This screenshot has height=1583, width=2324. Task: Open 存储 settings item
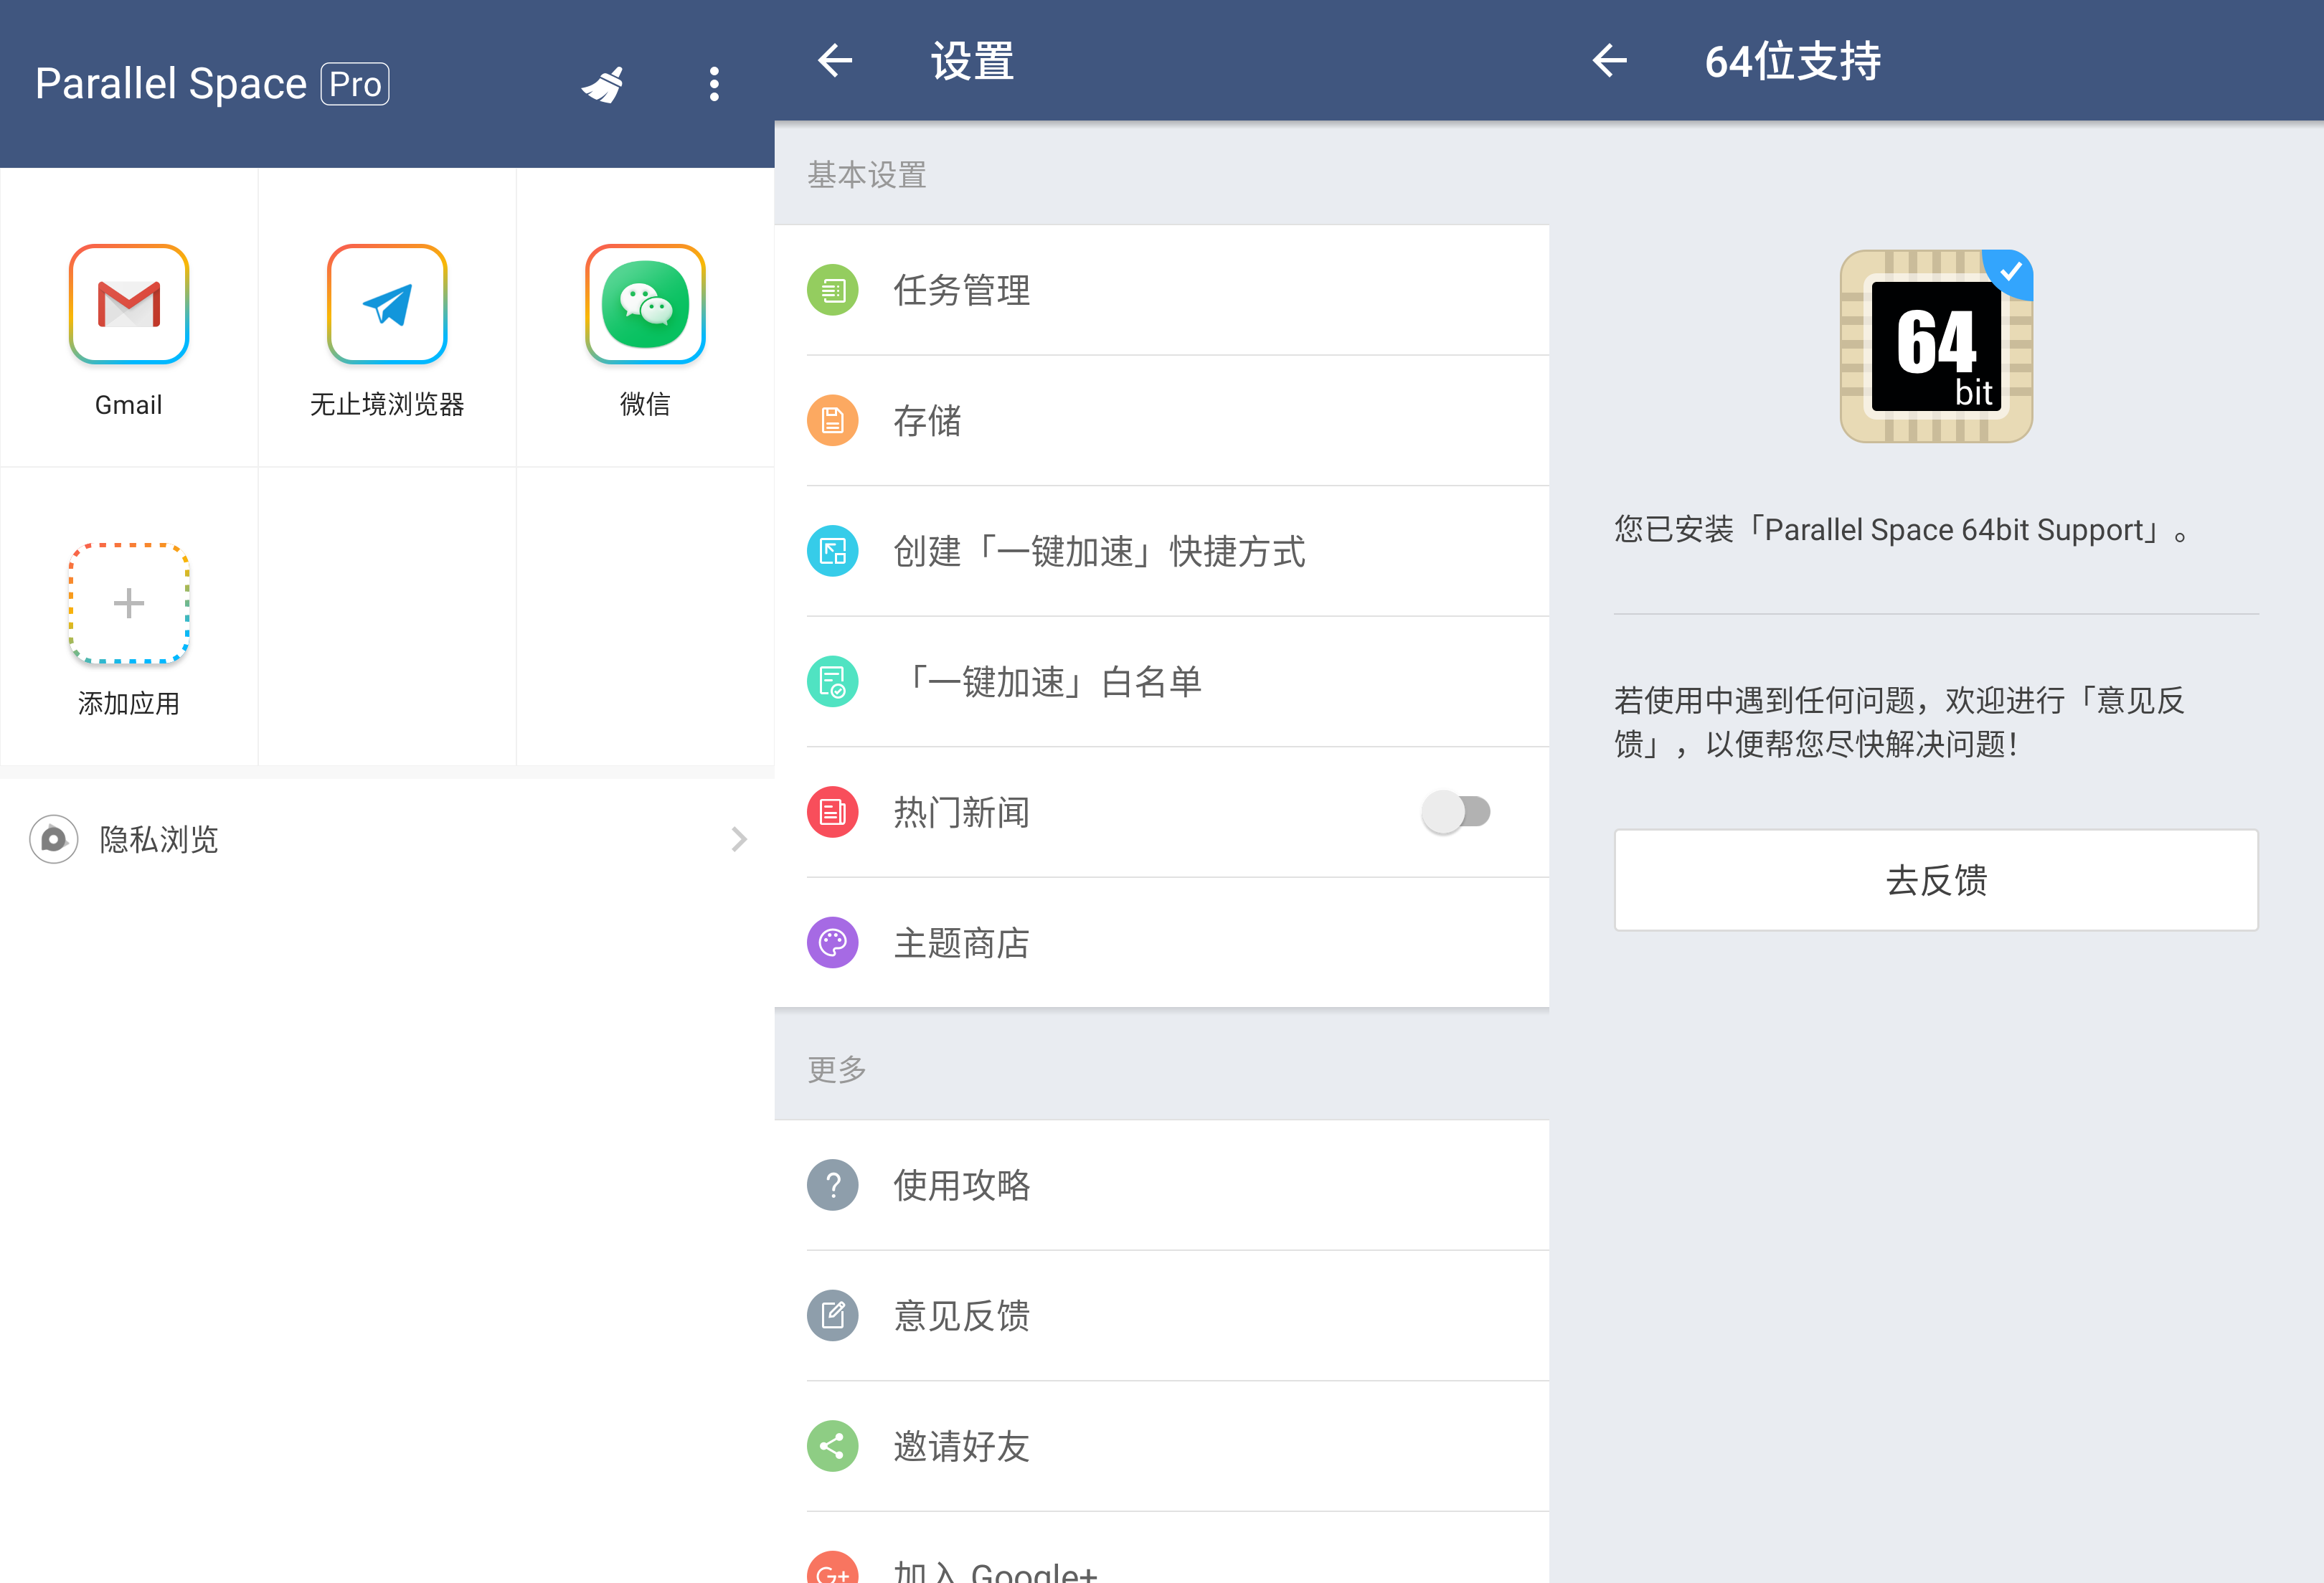(x=927, y=421)
